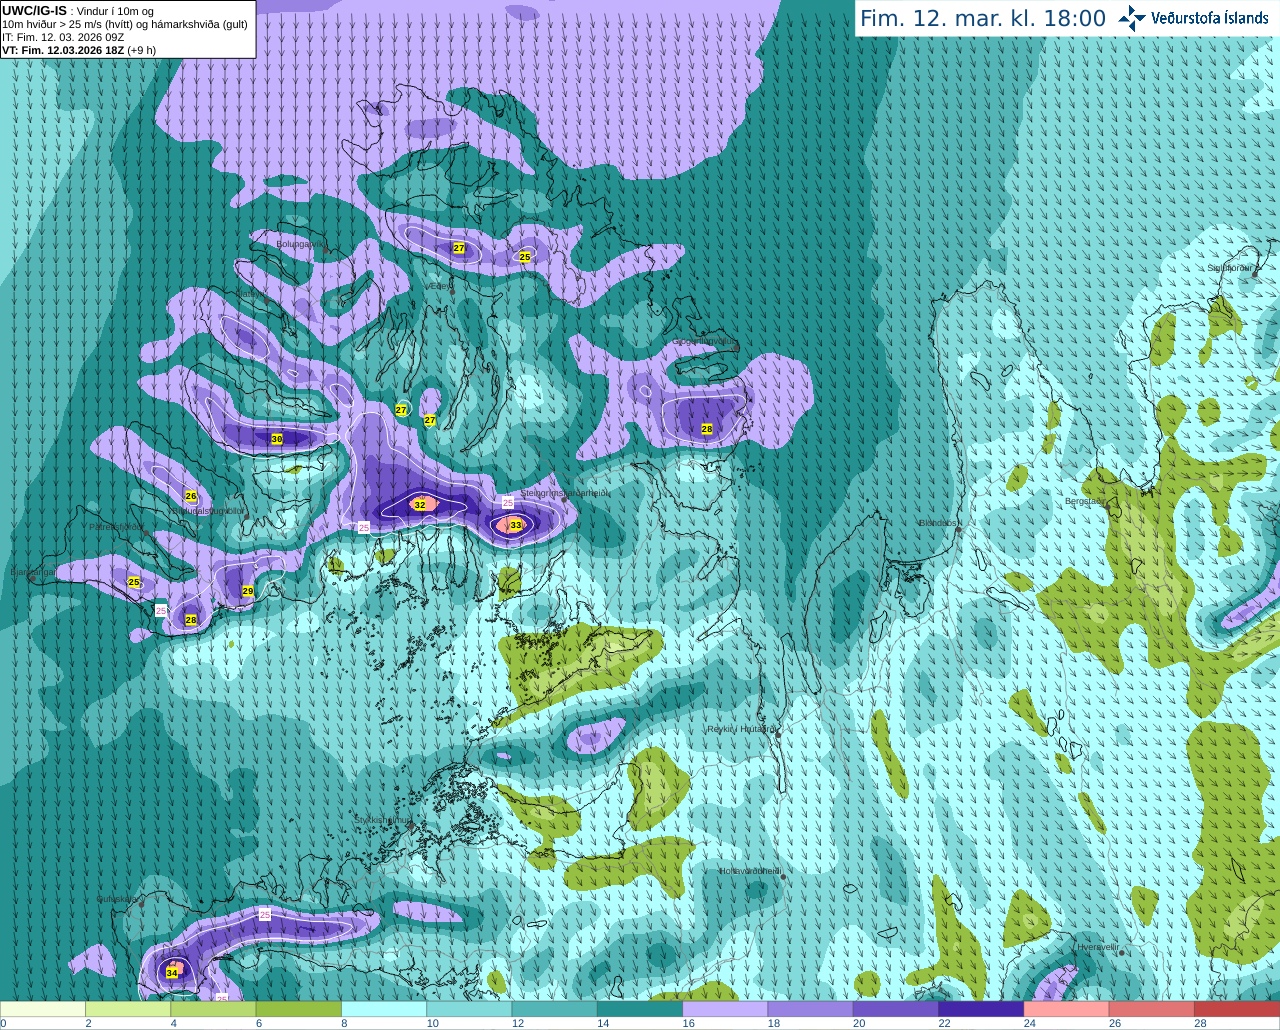Click the yellow 34 gust marker
The width and height of the screenshot is (1280, 1030).
click(172, 973)
